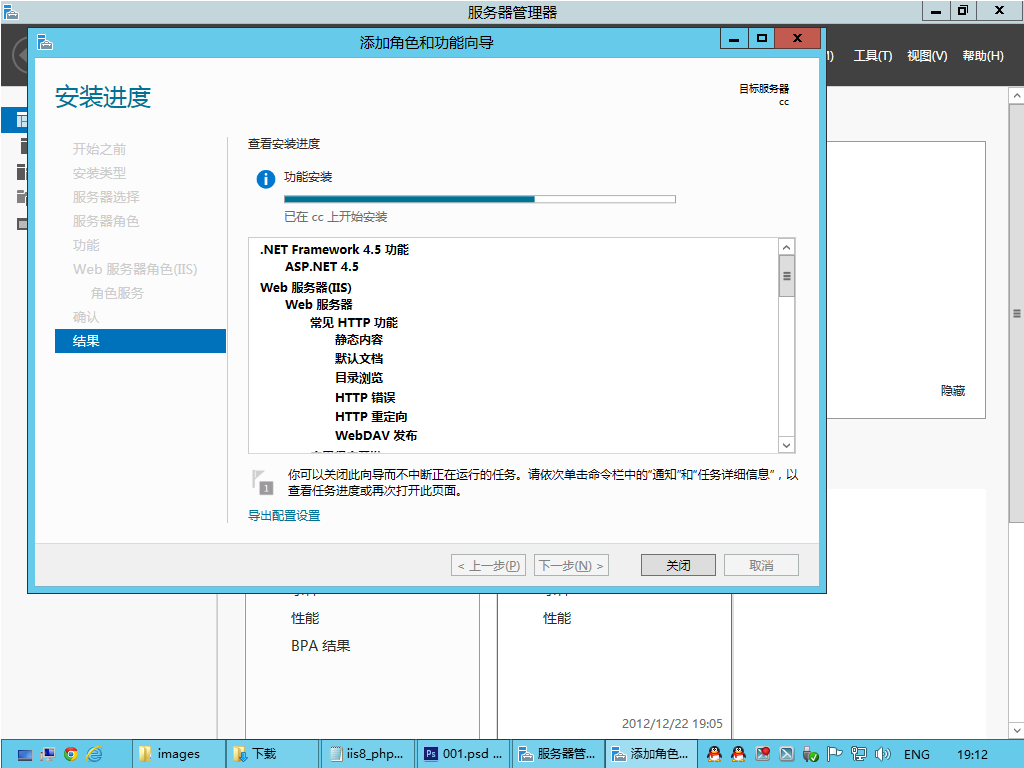Click the safely remove hardware tray icon
Screen dimensions: 1024x768
pos(810,754)
